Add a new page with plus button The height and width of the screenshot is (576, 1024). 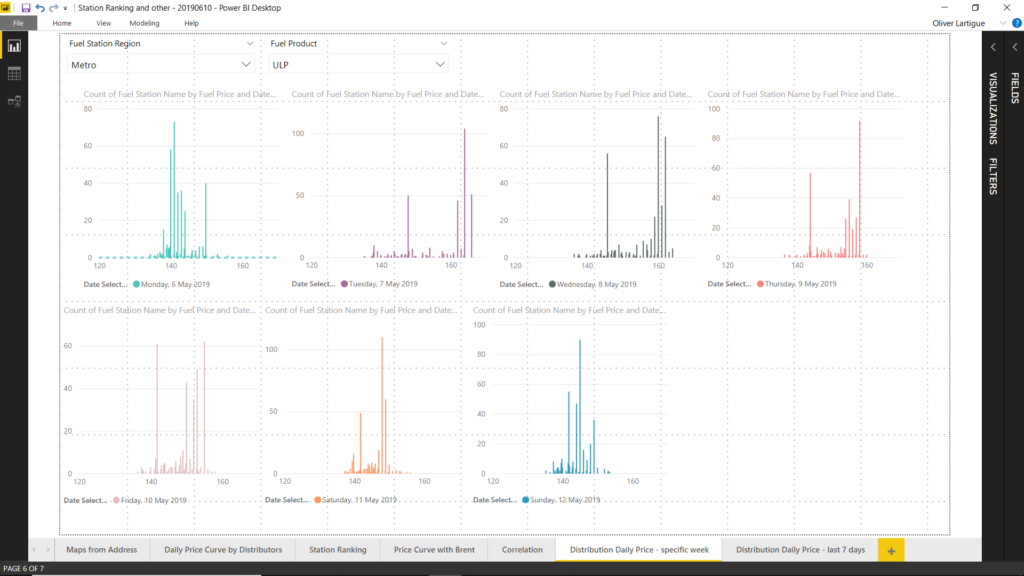click(891, 550)
